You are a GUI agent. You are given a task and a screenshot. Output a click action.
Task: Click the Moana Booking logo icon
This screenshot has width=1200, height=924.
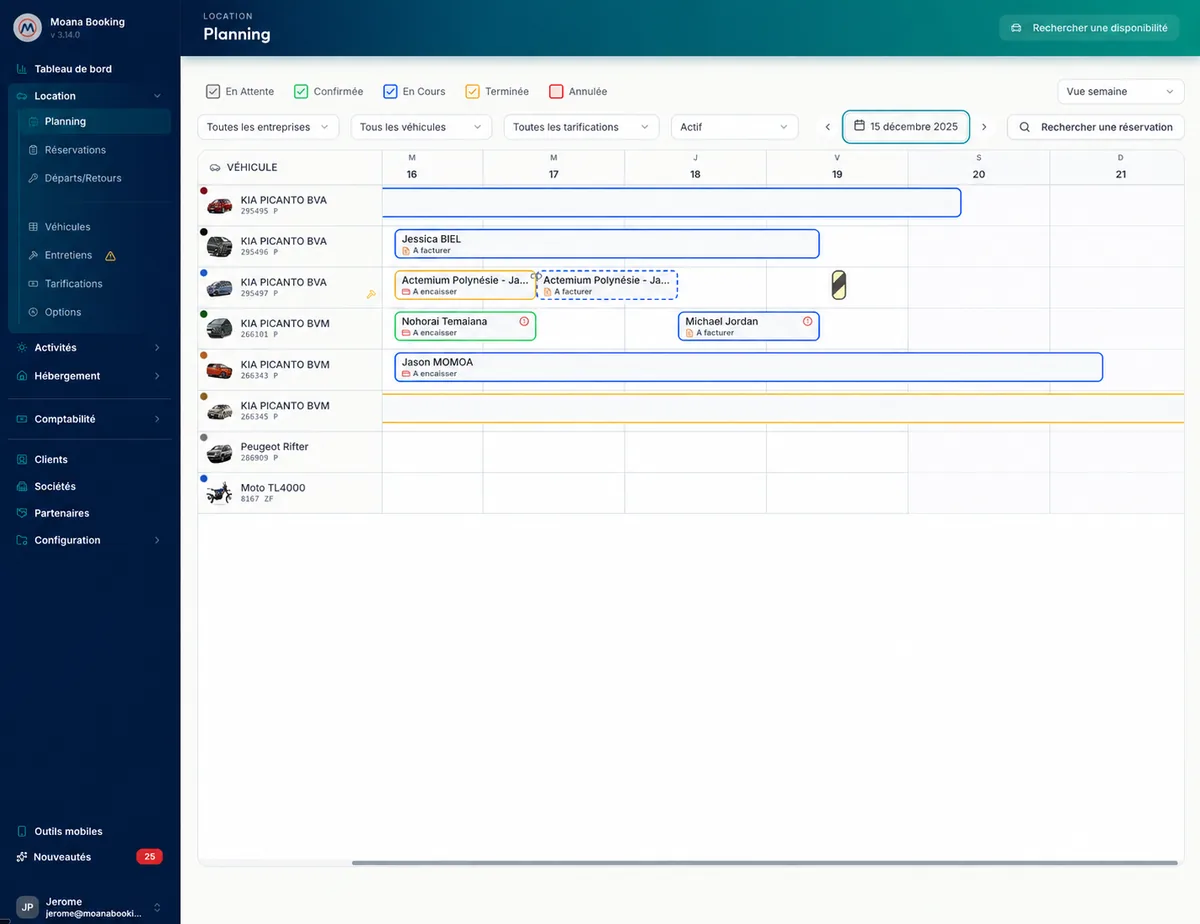click(27, 27)
